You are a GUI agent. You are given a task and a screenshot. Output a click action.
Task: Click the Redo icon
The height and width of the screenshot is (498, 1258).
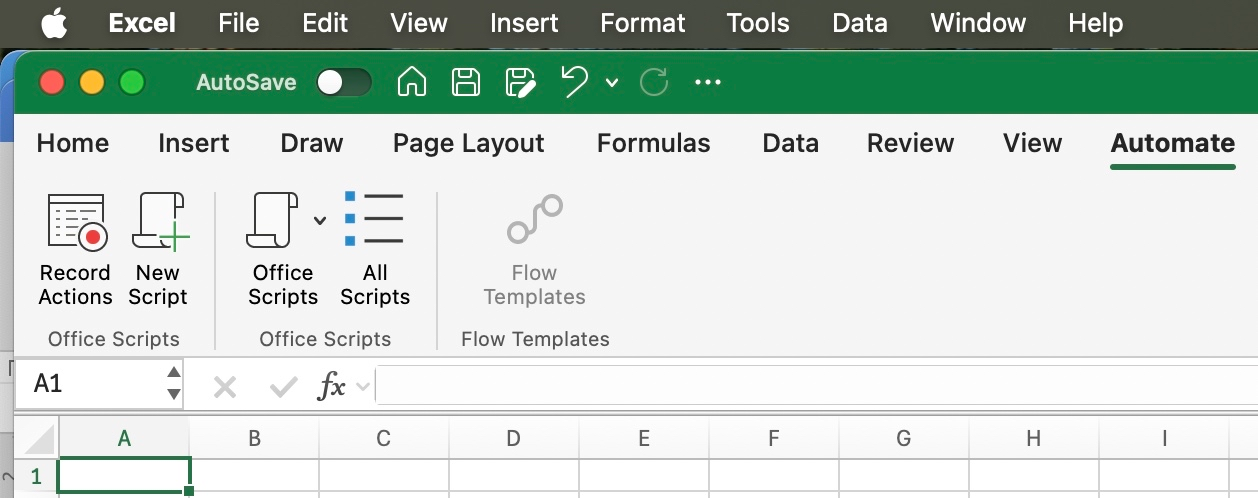coord(654,82)
